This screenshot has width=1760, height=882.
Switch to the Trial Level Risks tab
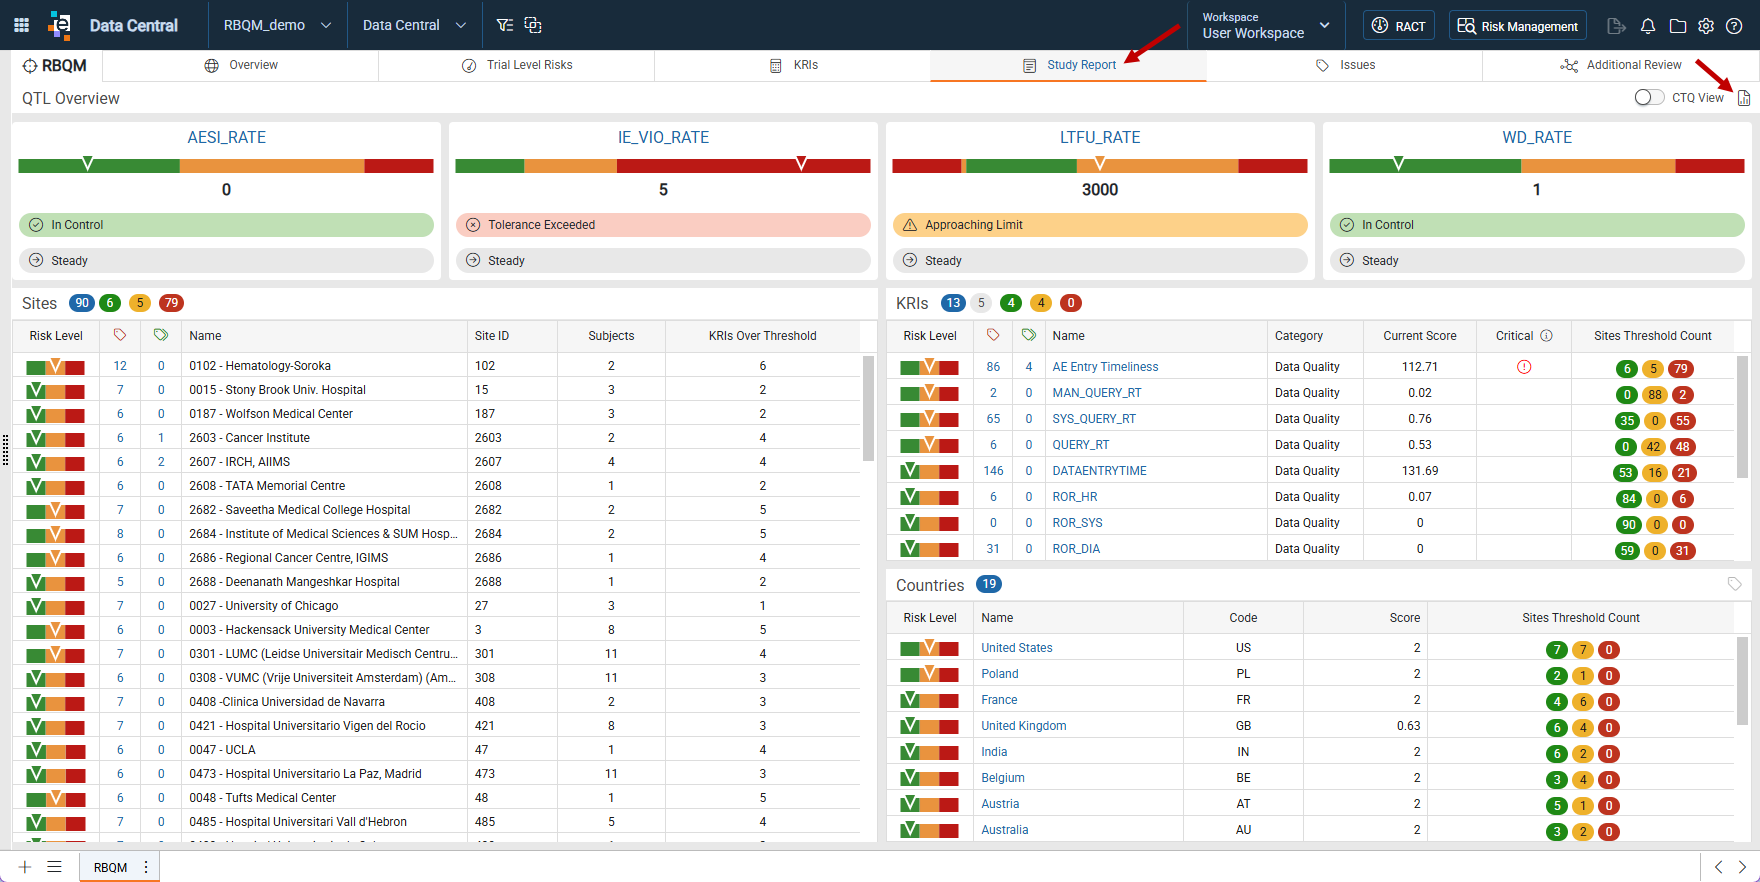(x=517, y=65)
